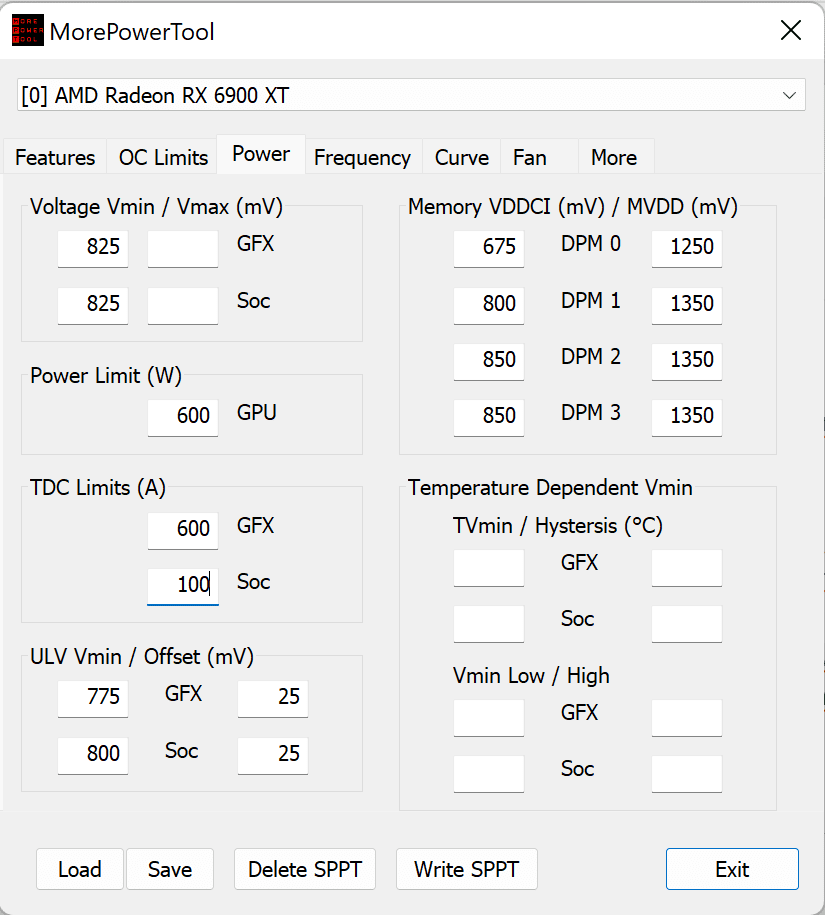
Task: Click the "DPM 2" label
Action: pos(590,357)
